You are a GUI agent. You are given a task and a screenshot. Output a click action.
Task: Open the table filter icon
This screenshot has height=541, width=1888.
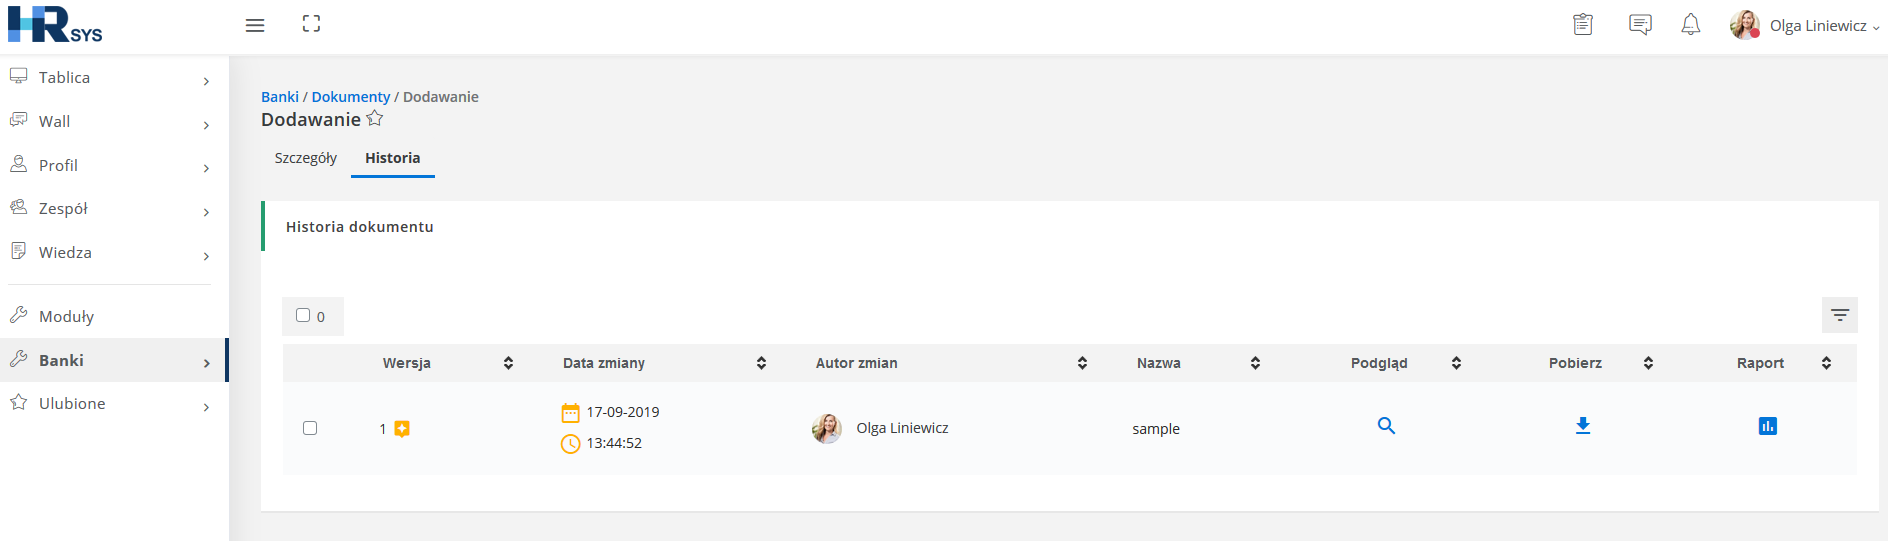pyautogui.click(x=1840, y=315)
